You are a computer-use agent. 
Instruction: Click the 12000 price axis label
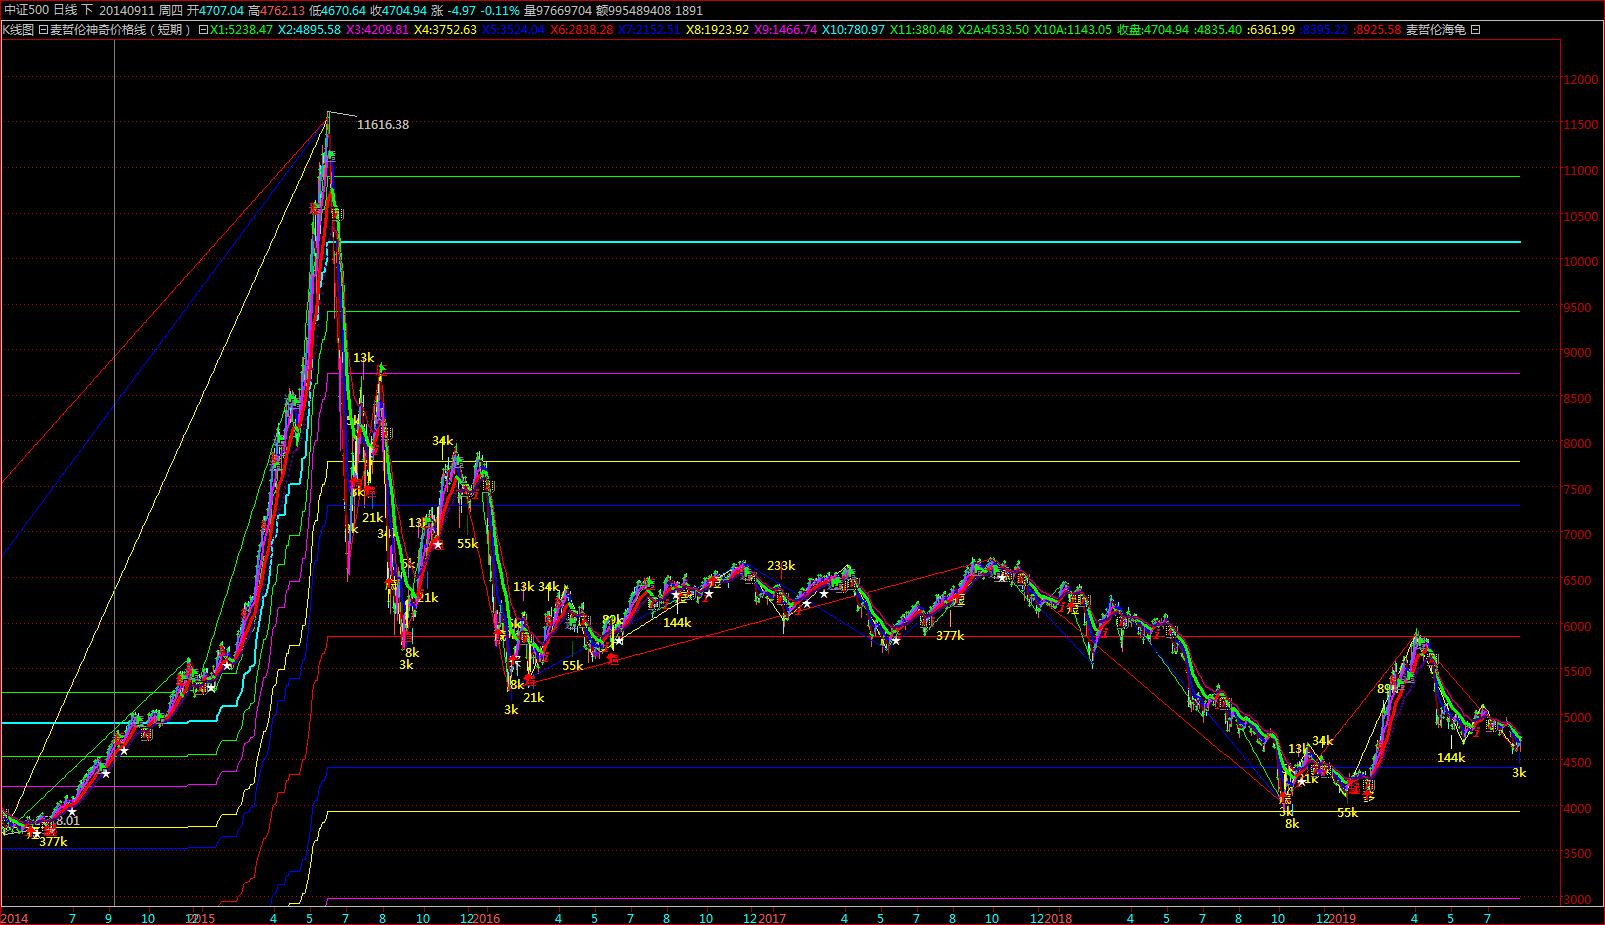1581,79
